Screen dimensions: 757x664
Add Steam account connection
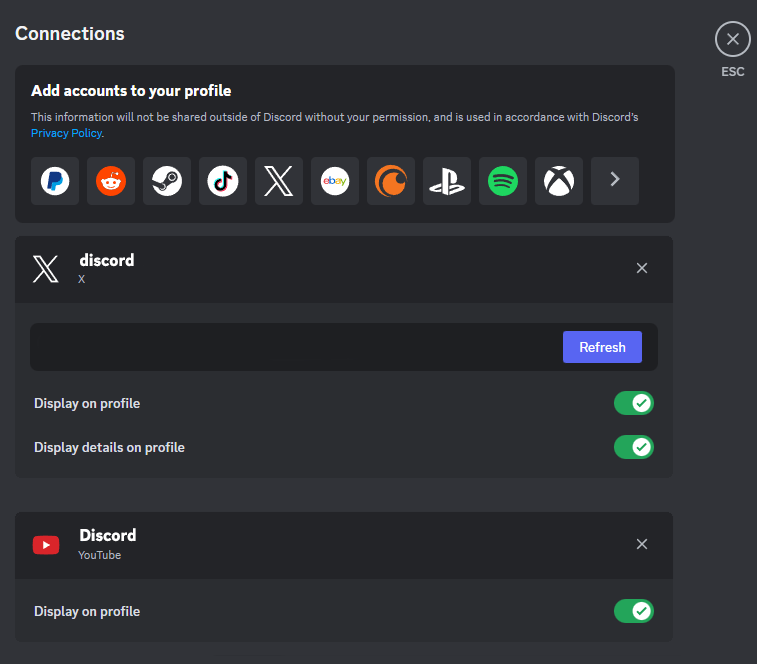[167, 181]
